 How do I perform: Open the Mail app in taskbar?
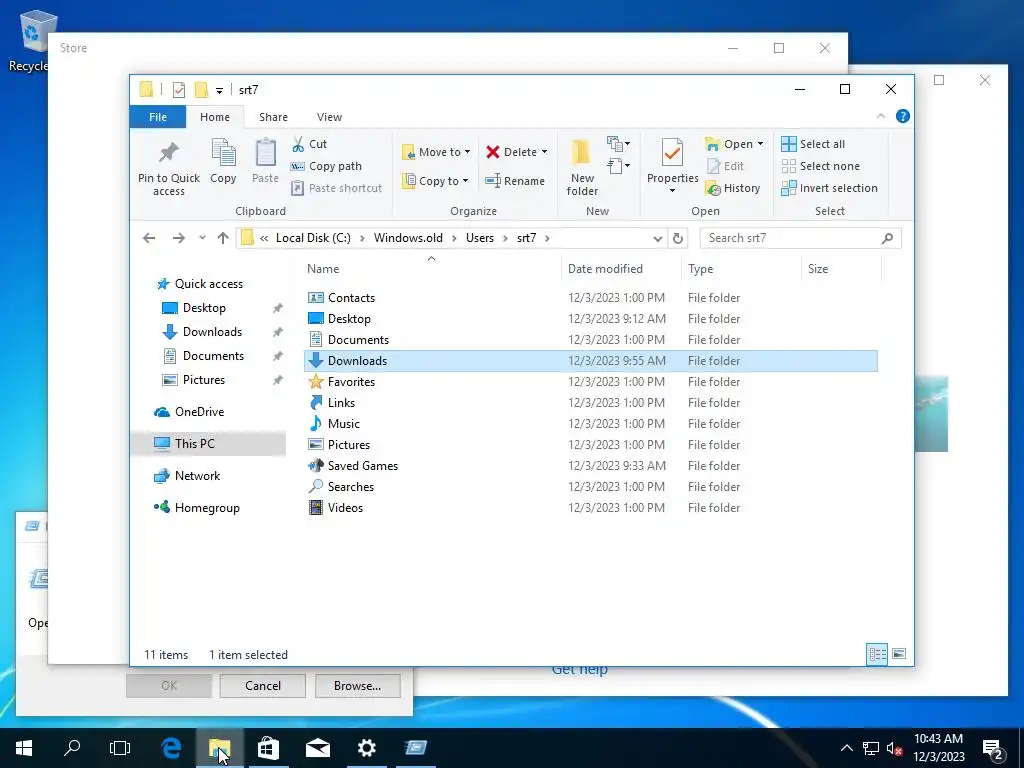[317, 748]
